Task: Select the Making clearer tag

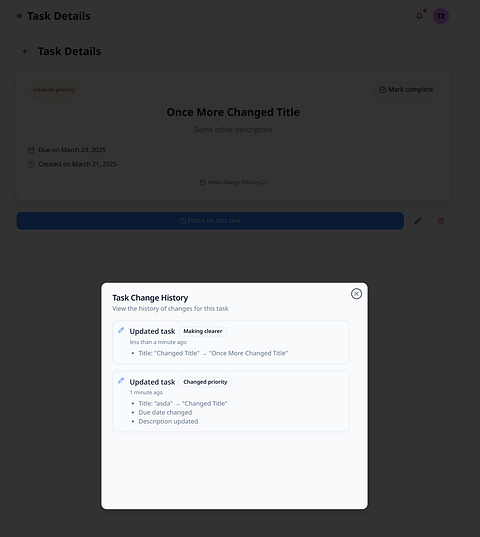Action: tap(203, 331)
